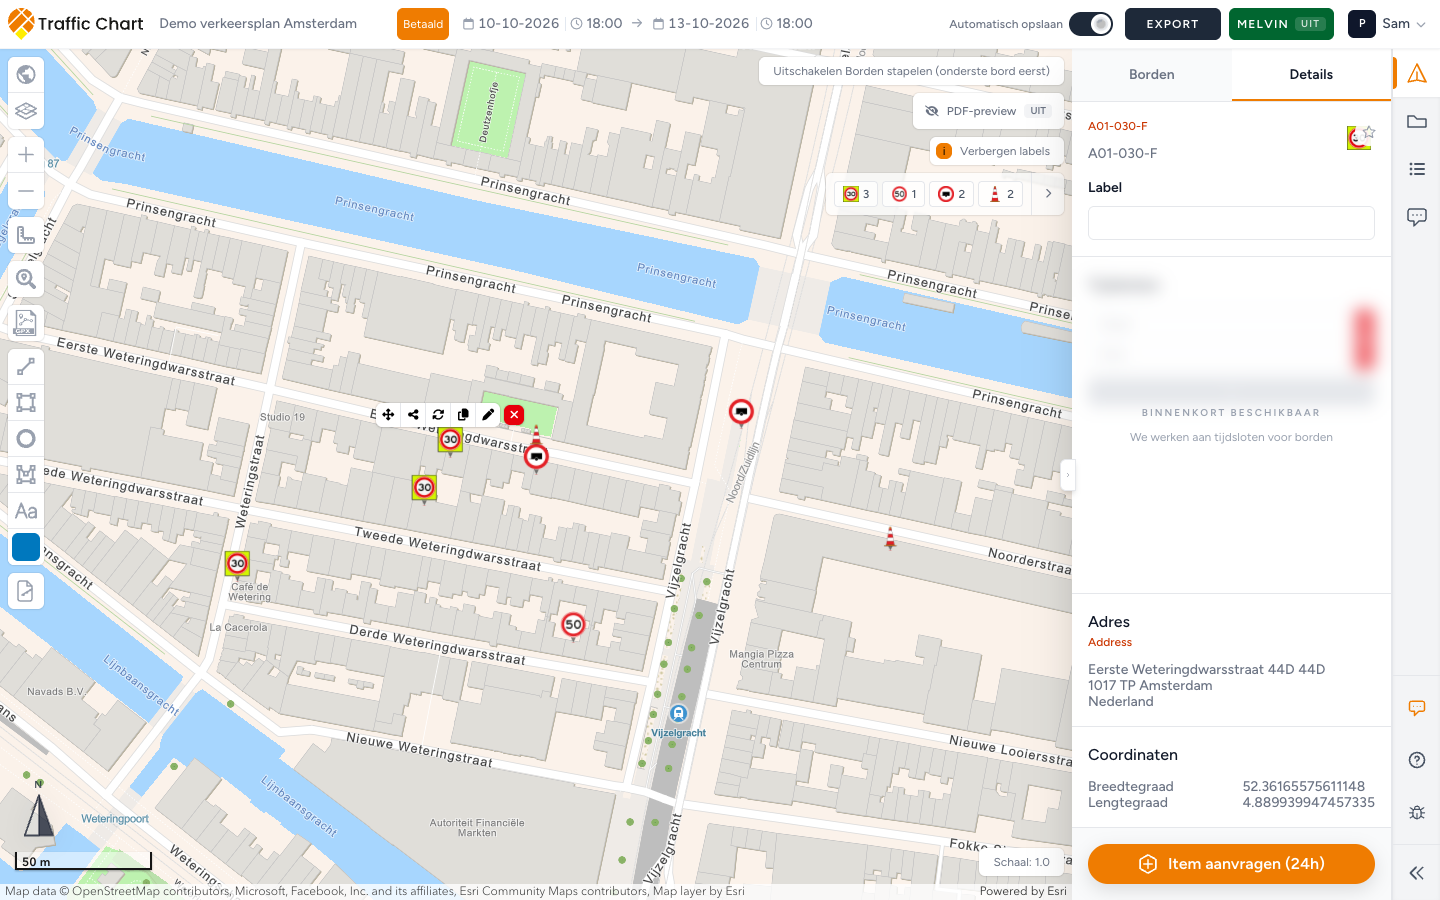Select the polygon drawing tool
Image resolution: width=1440 pixels, height=900 pixels.
tap(26, 475)
